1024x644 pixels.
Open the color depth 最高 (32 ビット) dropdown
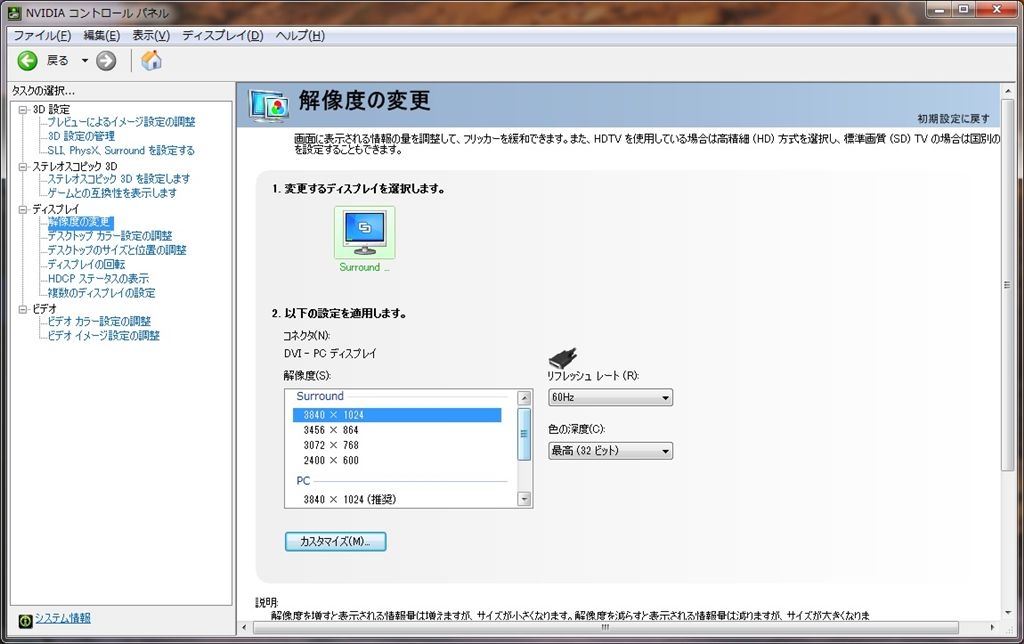point(610,451)
